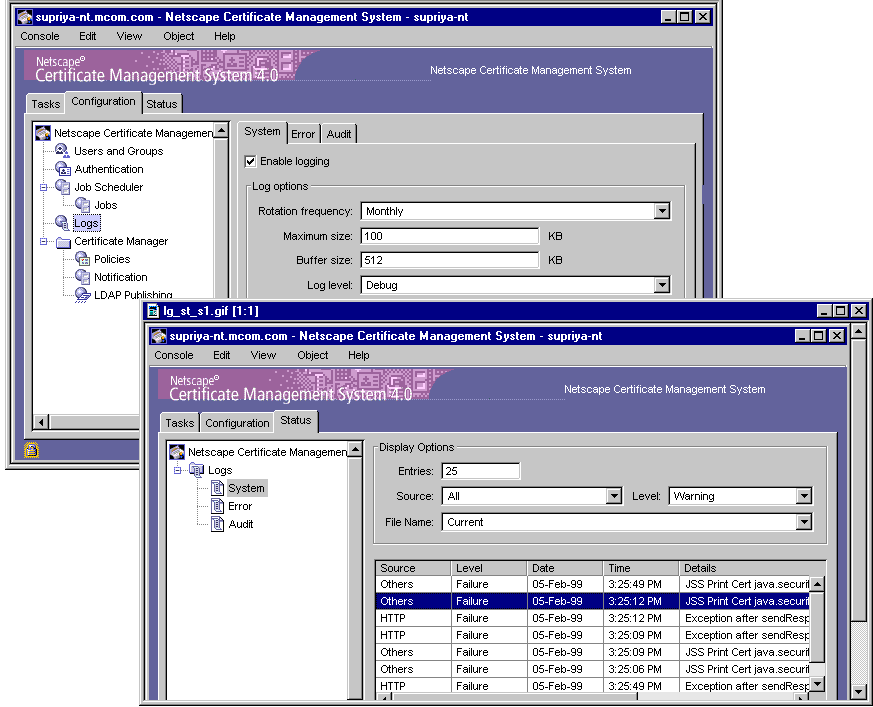Collapse the Job Scheduler tree node
The image size is (873, 707).
[44, 188]
